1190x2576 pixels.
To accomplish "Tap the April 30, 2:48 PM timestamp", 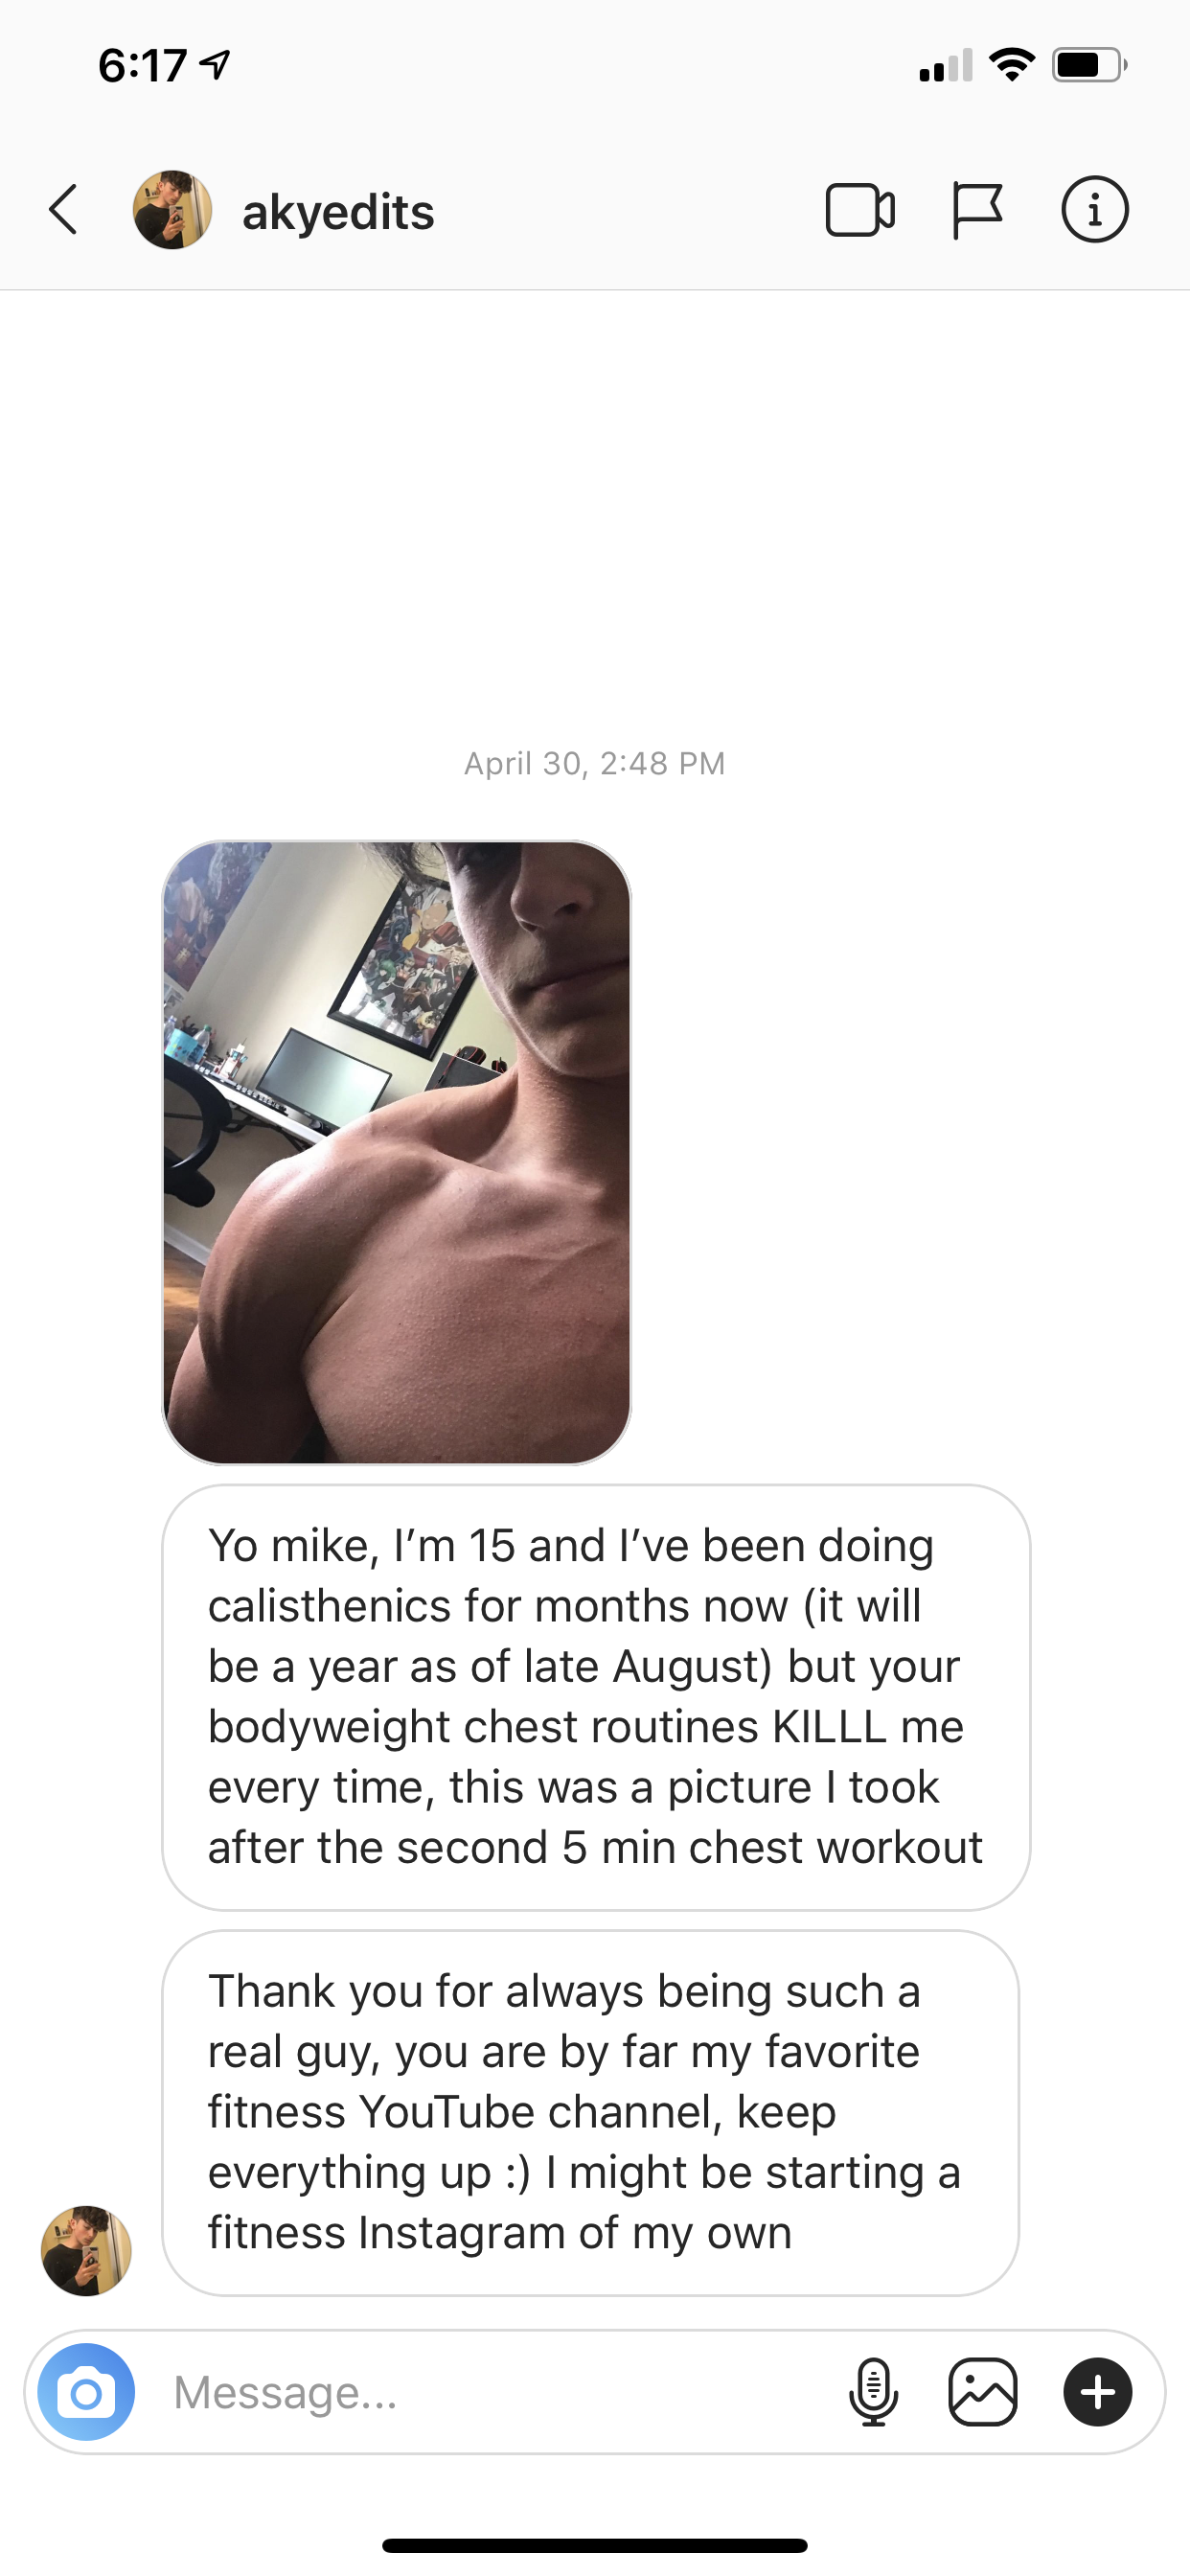I will tap(595, 763).
